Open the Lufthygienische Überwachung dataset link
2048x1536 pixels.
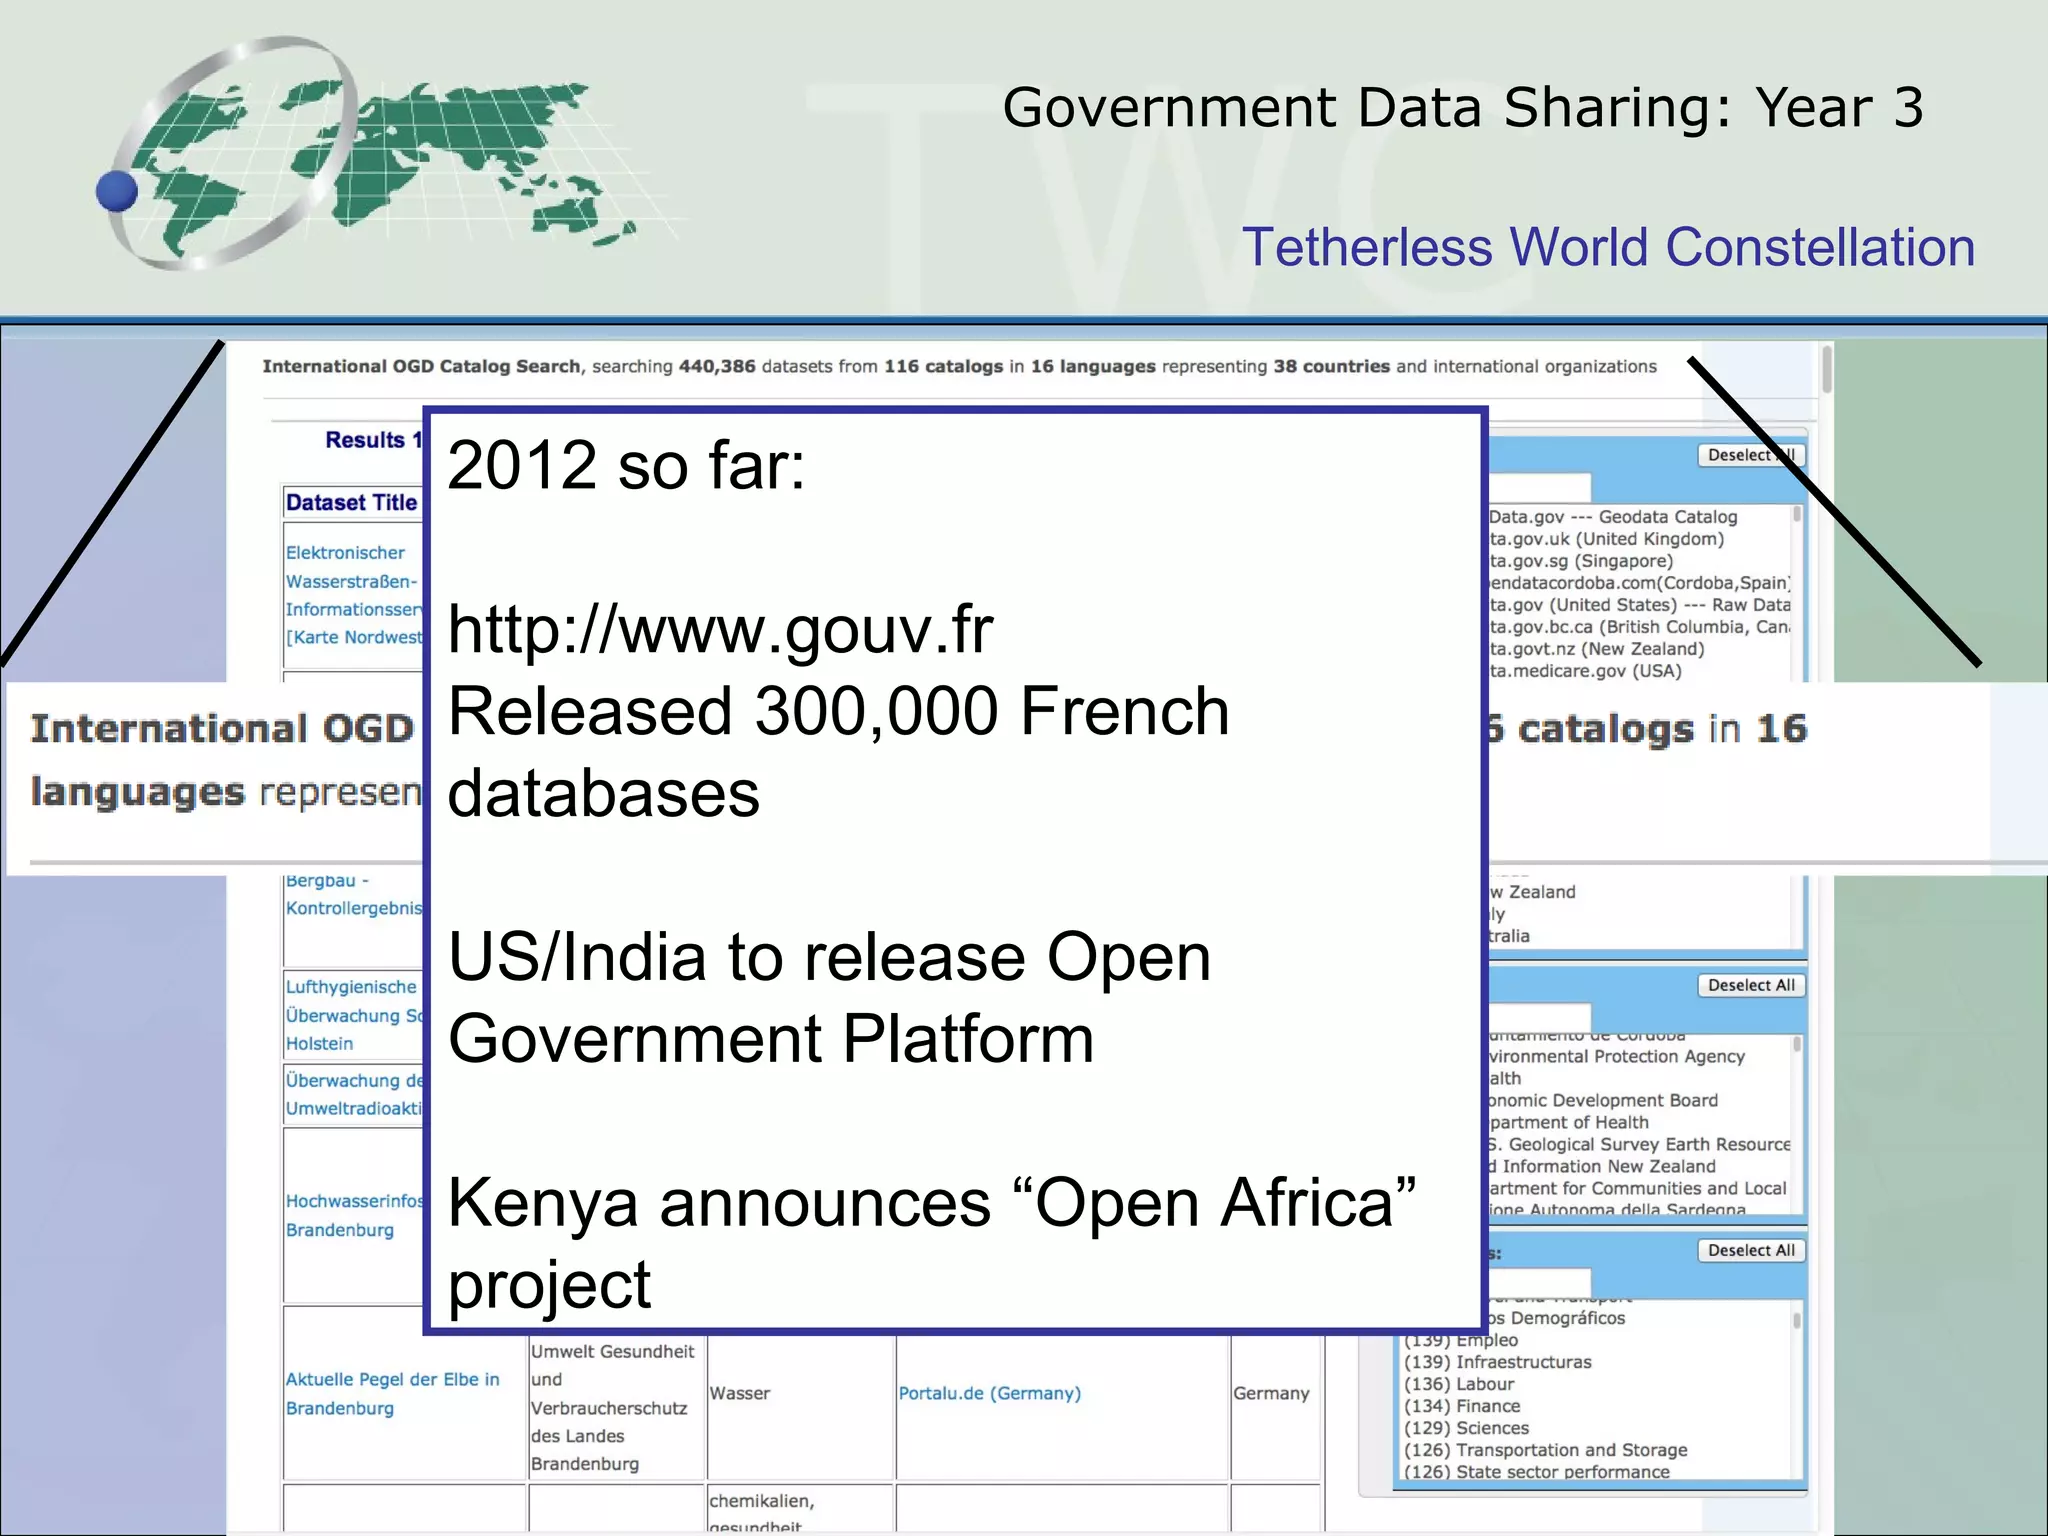coord(354,1015)
